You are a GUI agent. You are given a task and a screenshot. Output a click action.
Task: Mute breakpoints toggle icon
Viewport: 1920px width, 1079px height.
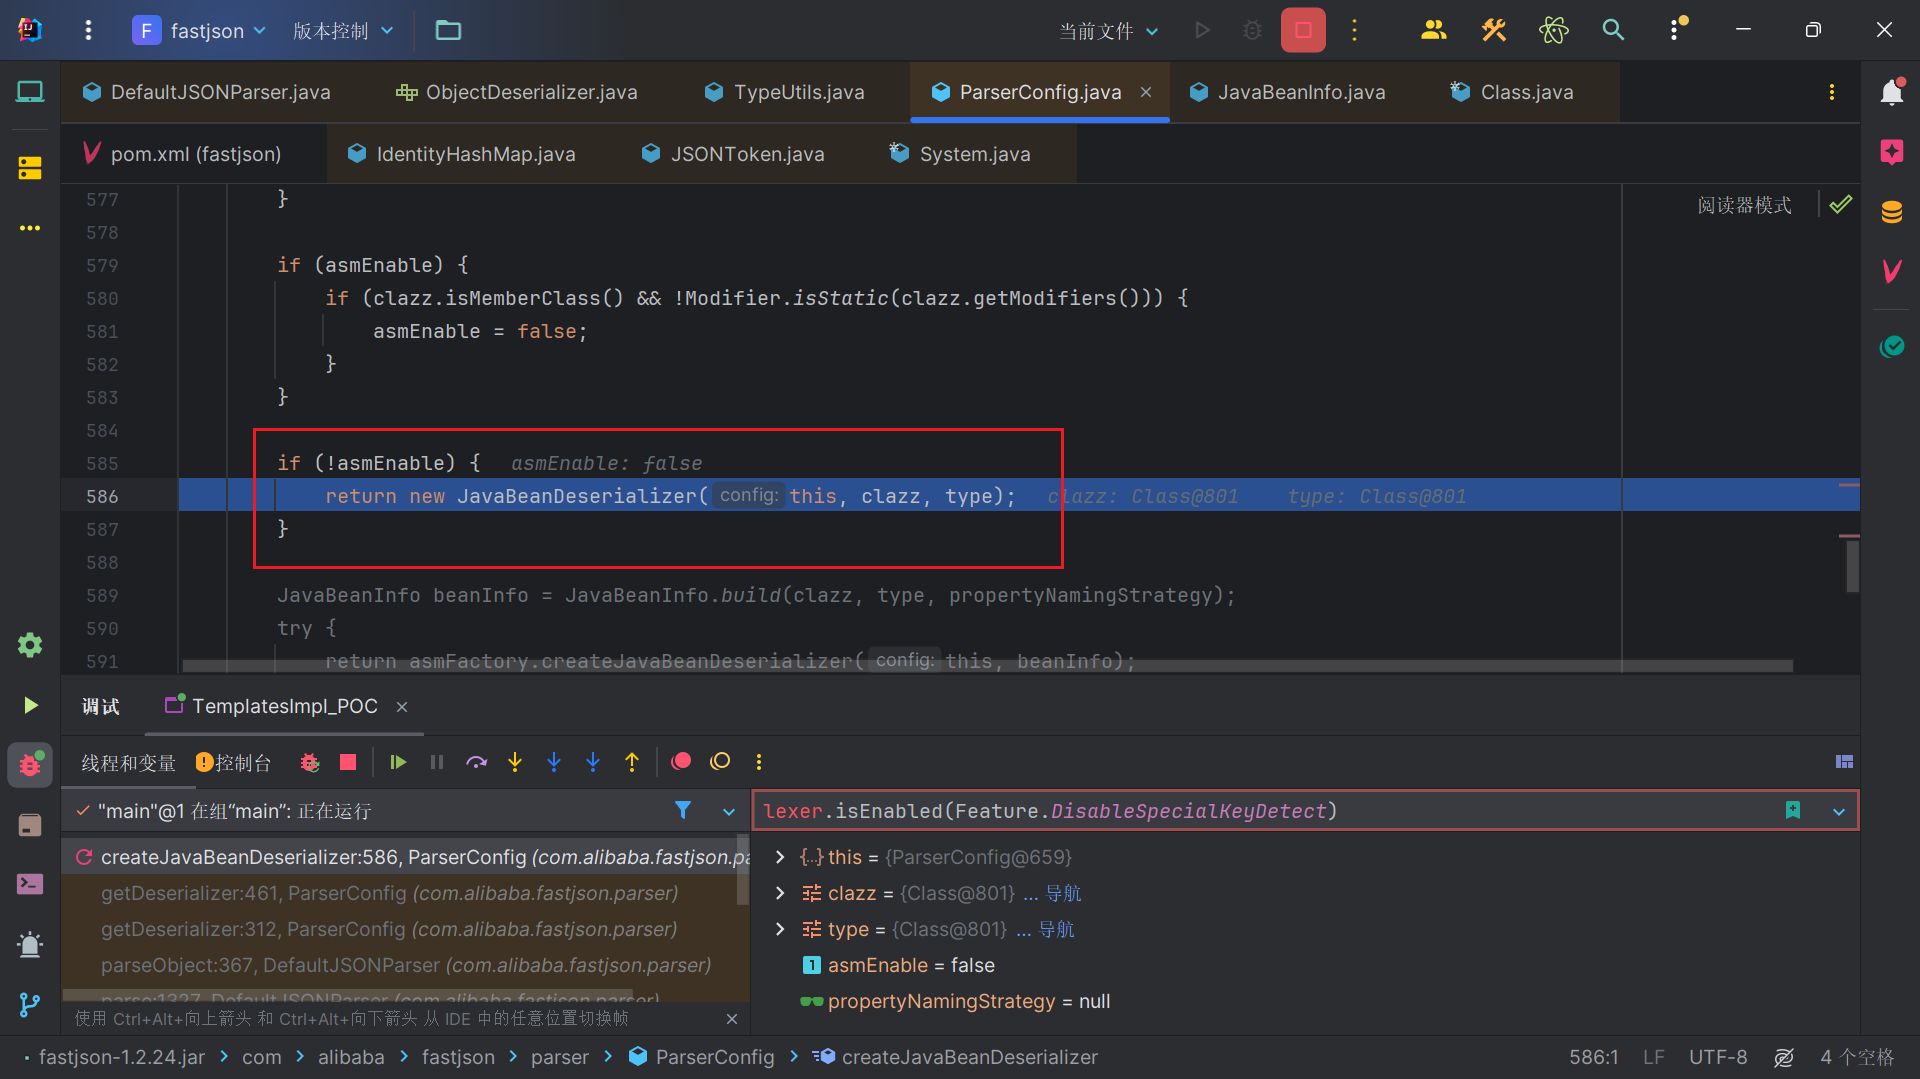720,762
